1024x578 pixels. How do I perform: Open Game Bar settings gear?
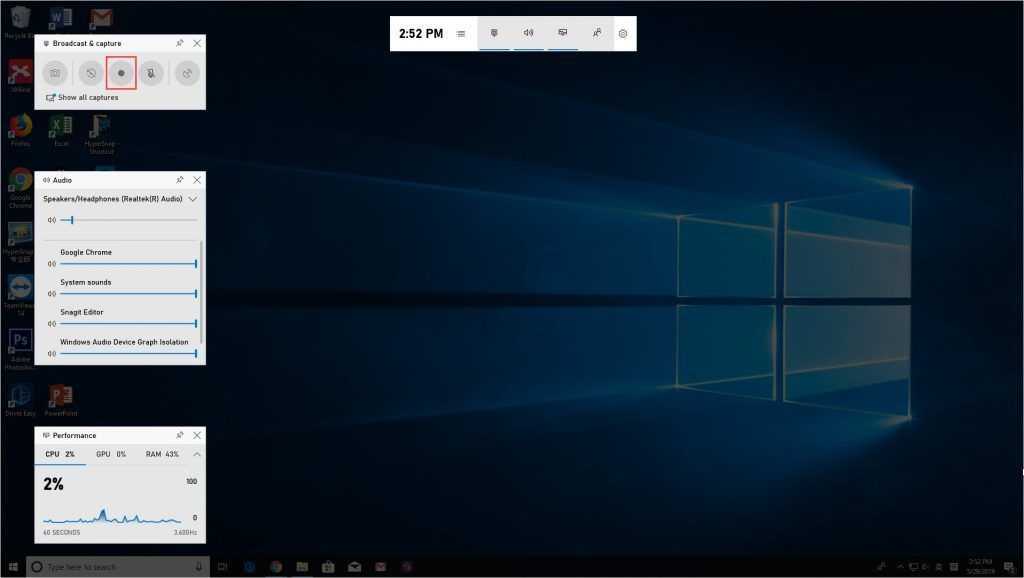click(623, 34)
